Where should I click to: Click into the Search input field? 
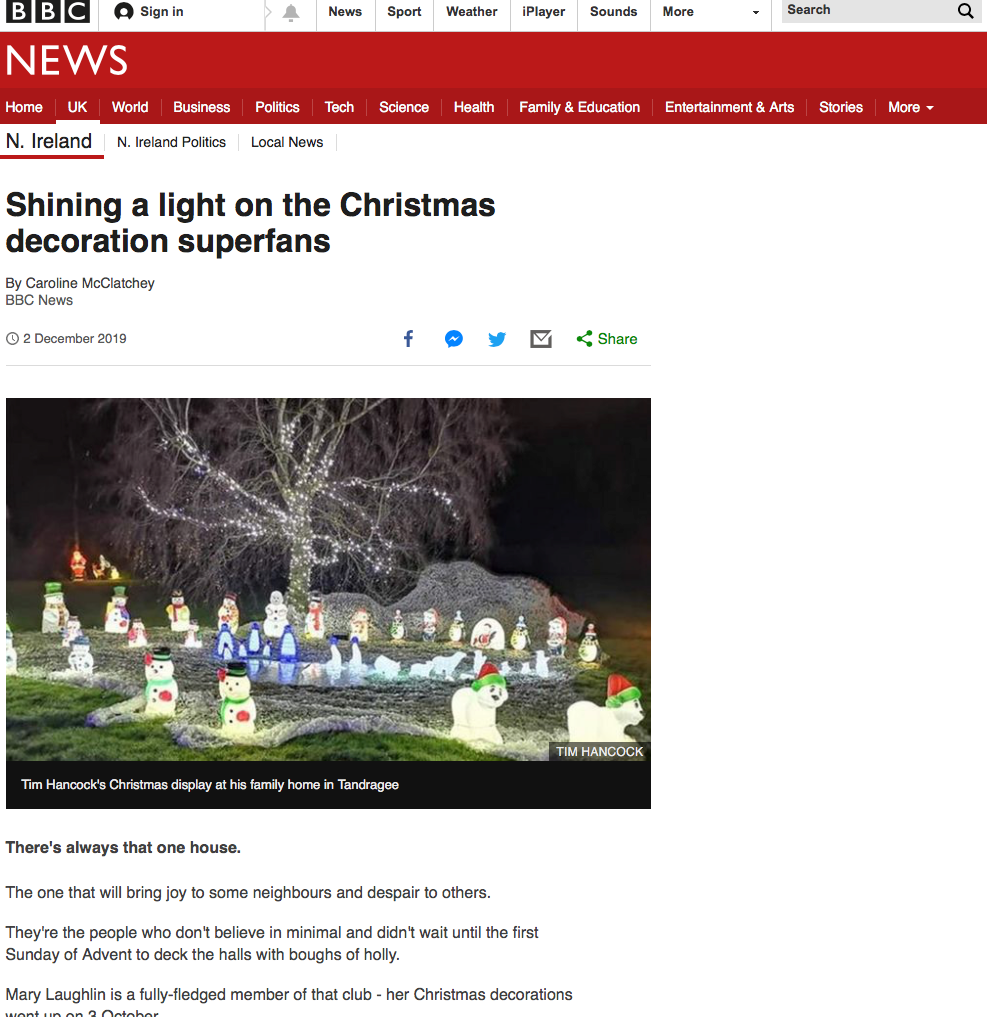click(x=868, y=11)
